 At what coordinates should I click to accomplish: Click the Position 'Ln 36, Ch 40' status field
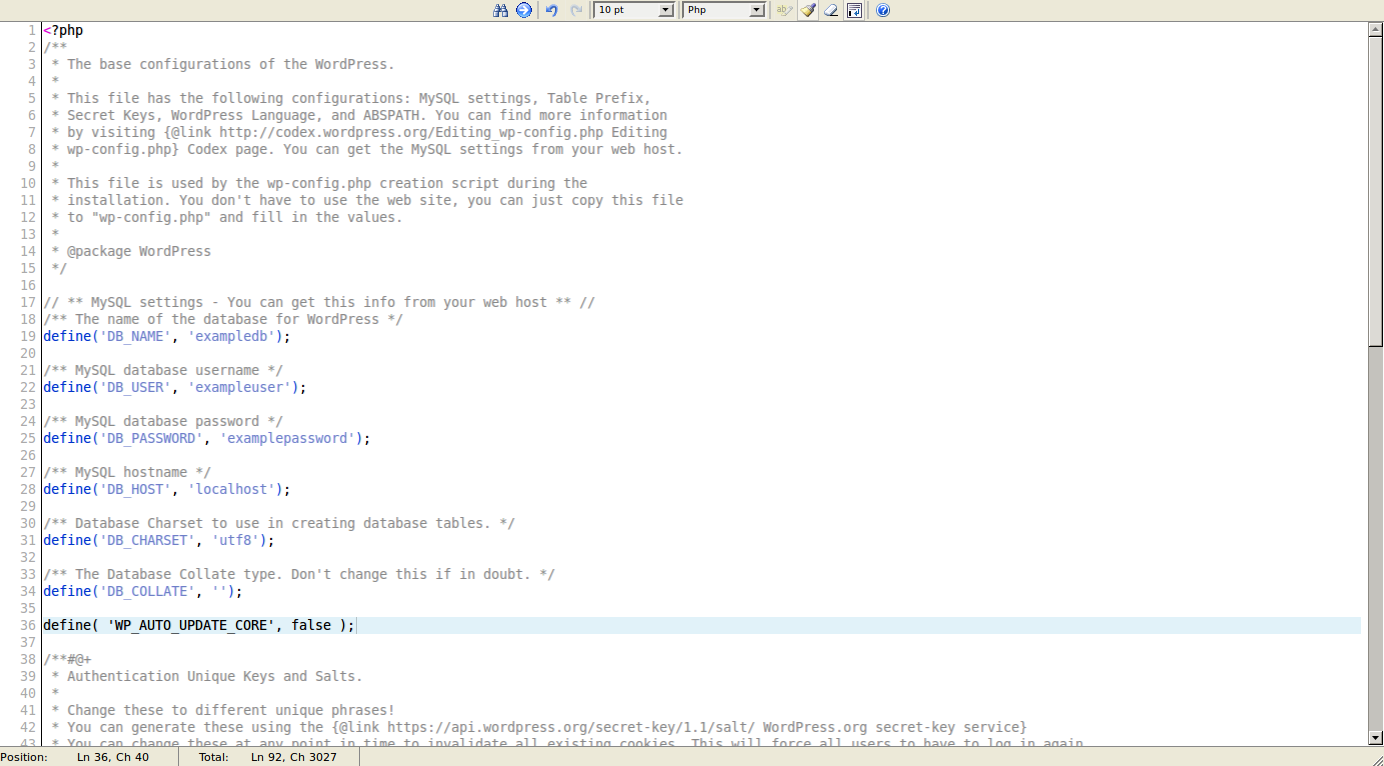click(113, 757)
